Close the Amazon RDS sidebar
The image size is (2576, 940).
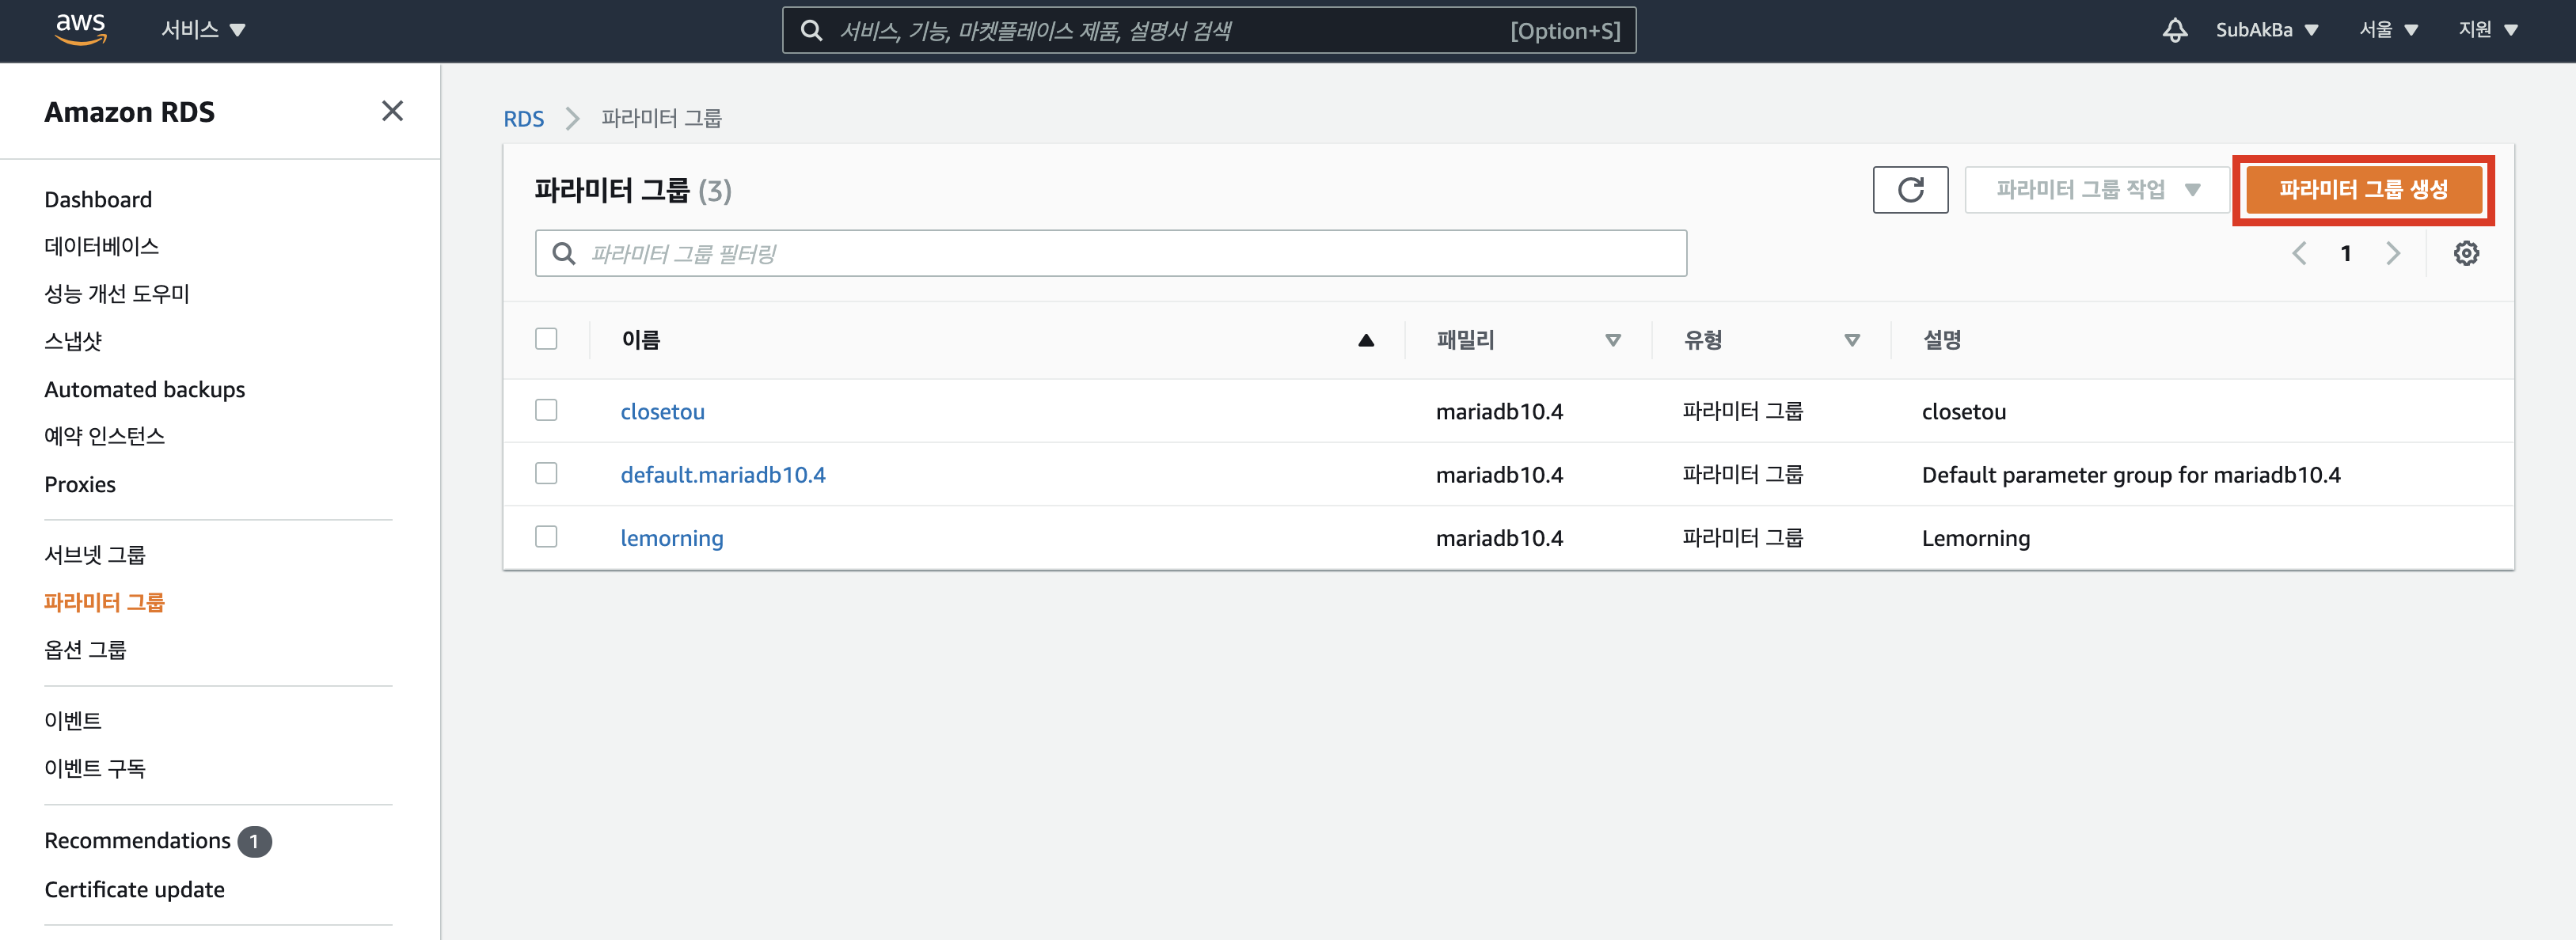[x=392, y=111]
